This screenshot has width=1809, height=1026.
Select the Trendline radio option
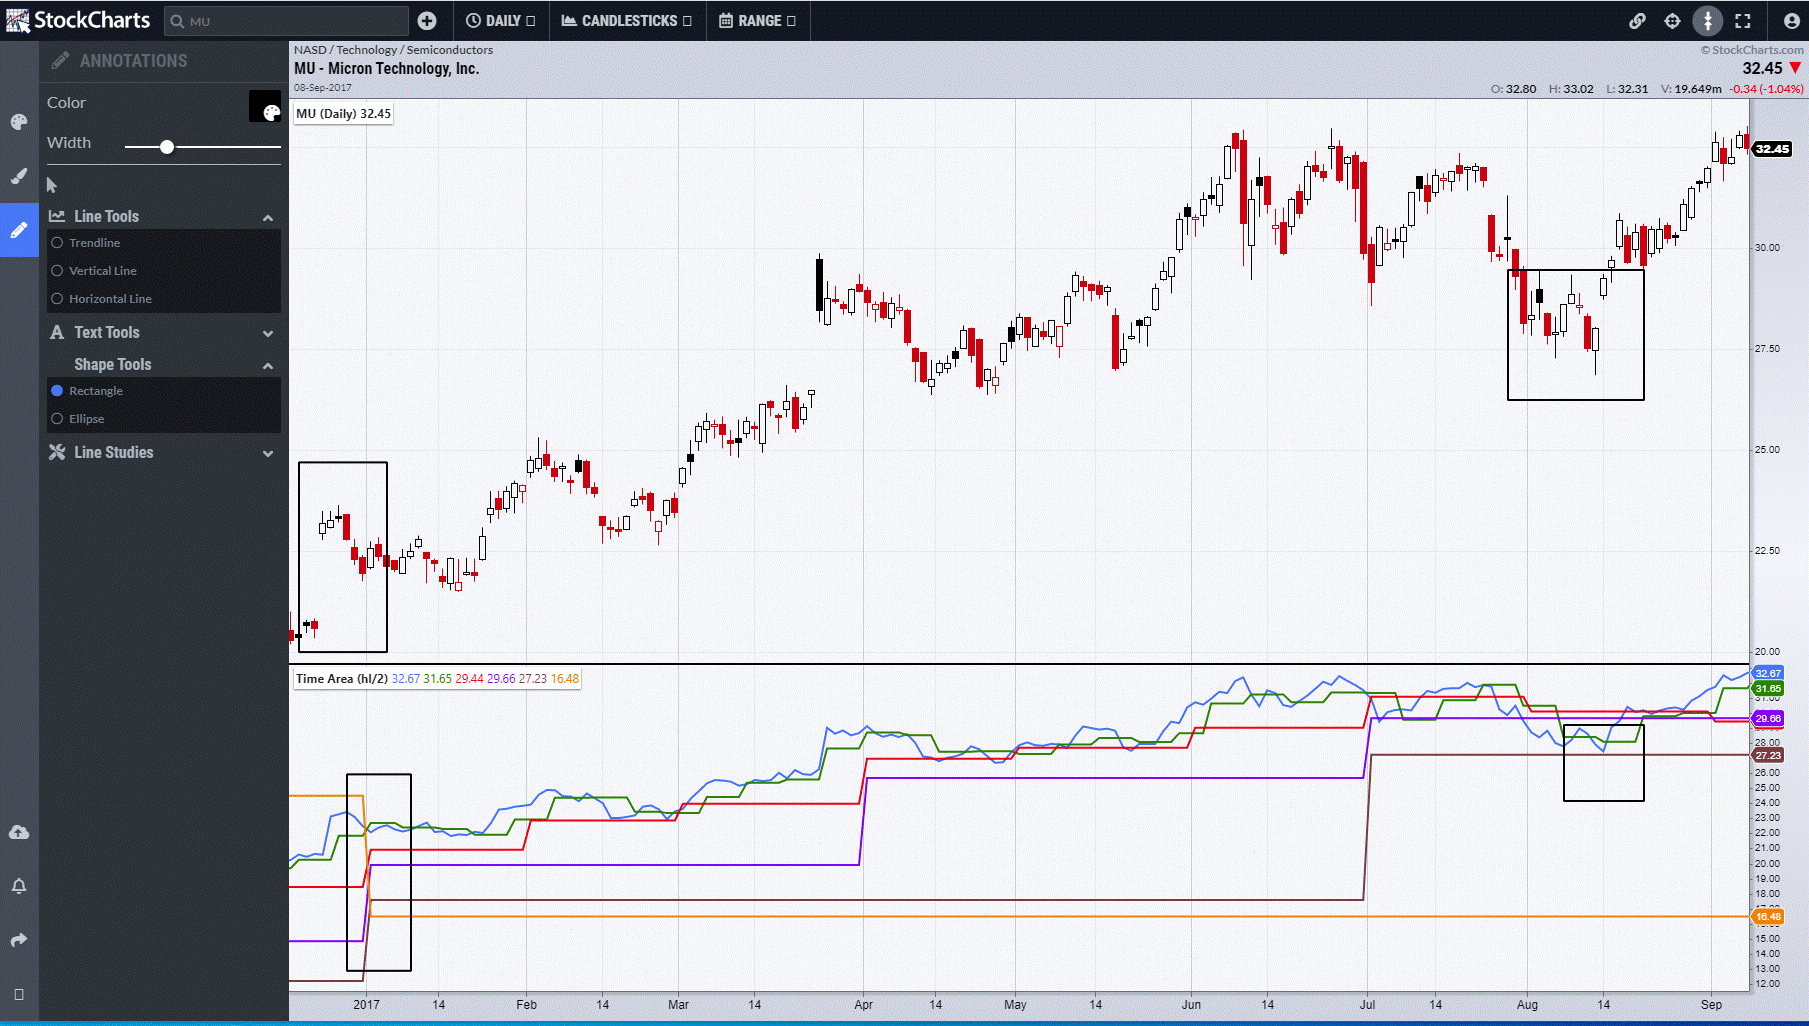click(x=58, y=243)
